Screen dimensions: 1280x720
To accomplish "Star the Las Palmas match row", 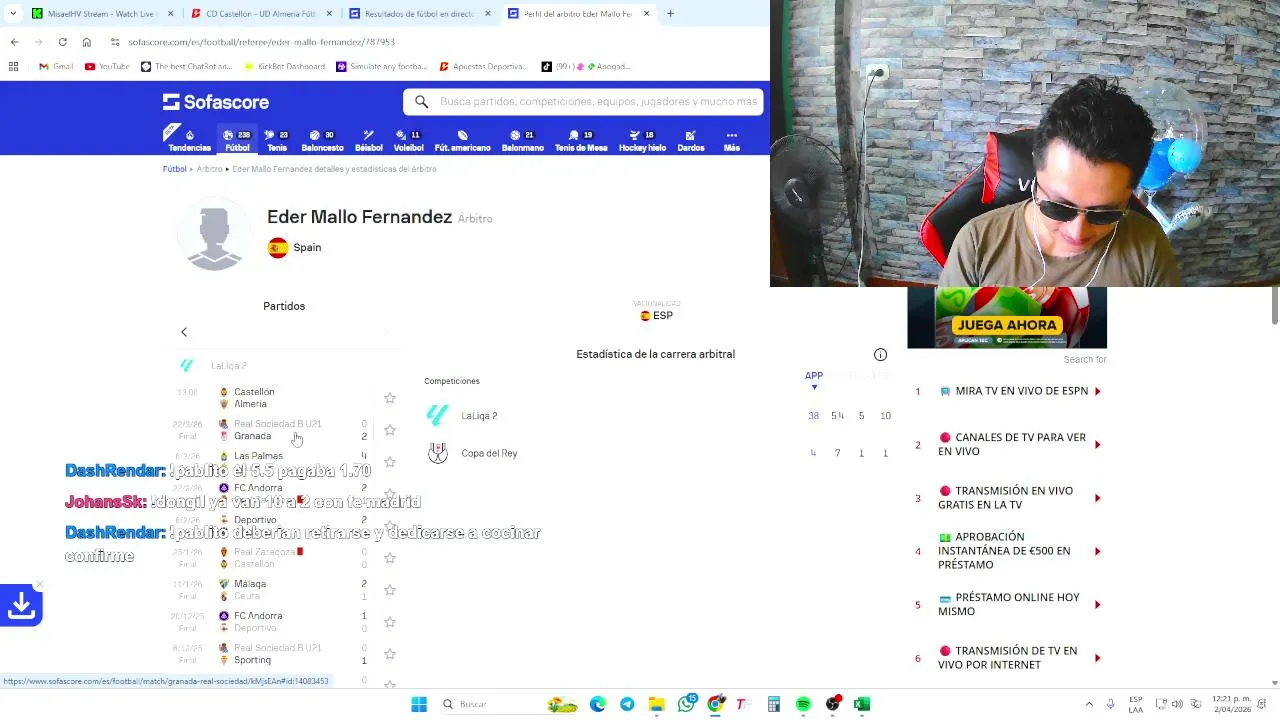I will click(x=390, y=462).
